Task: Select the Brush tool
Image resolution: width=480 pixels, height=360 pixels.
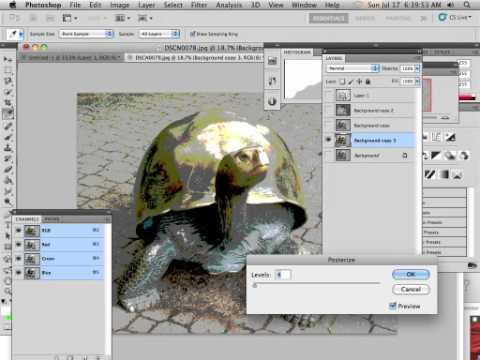Action: (x=8, y=137)
